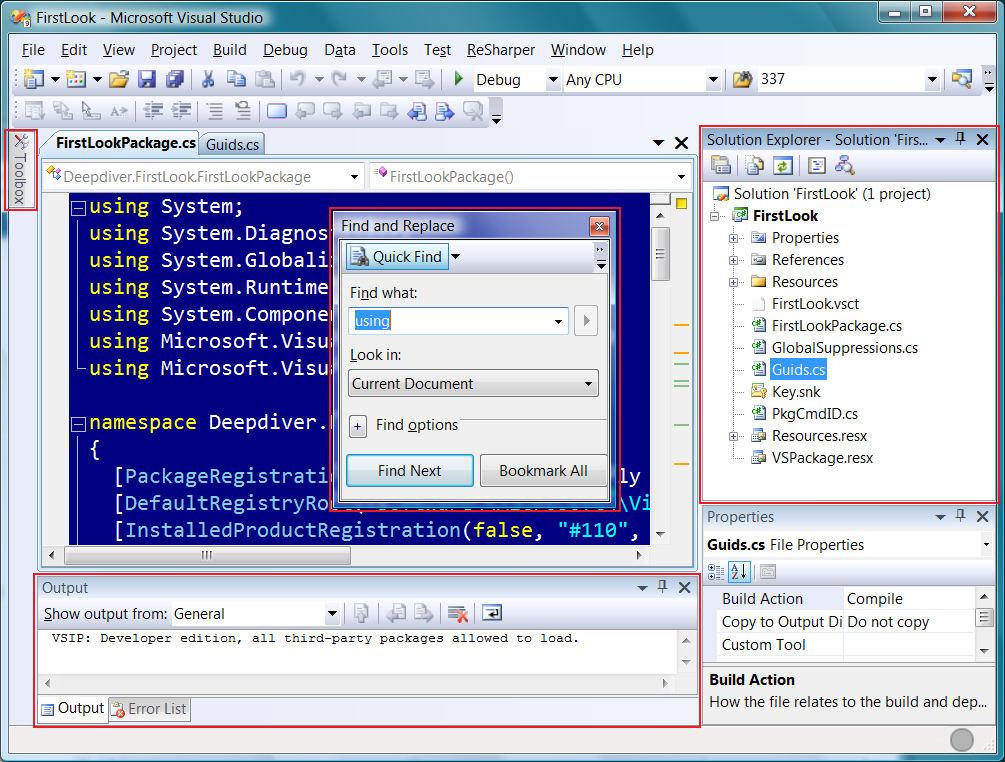Open the Quick Find mode dropdown arrow
Screen dimensions: 1005x762
456,256
